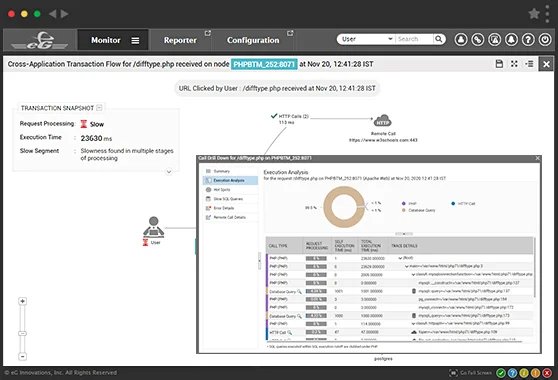Click the zoom in plus button
558x380 pixels.
[22, 301]
